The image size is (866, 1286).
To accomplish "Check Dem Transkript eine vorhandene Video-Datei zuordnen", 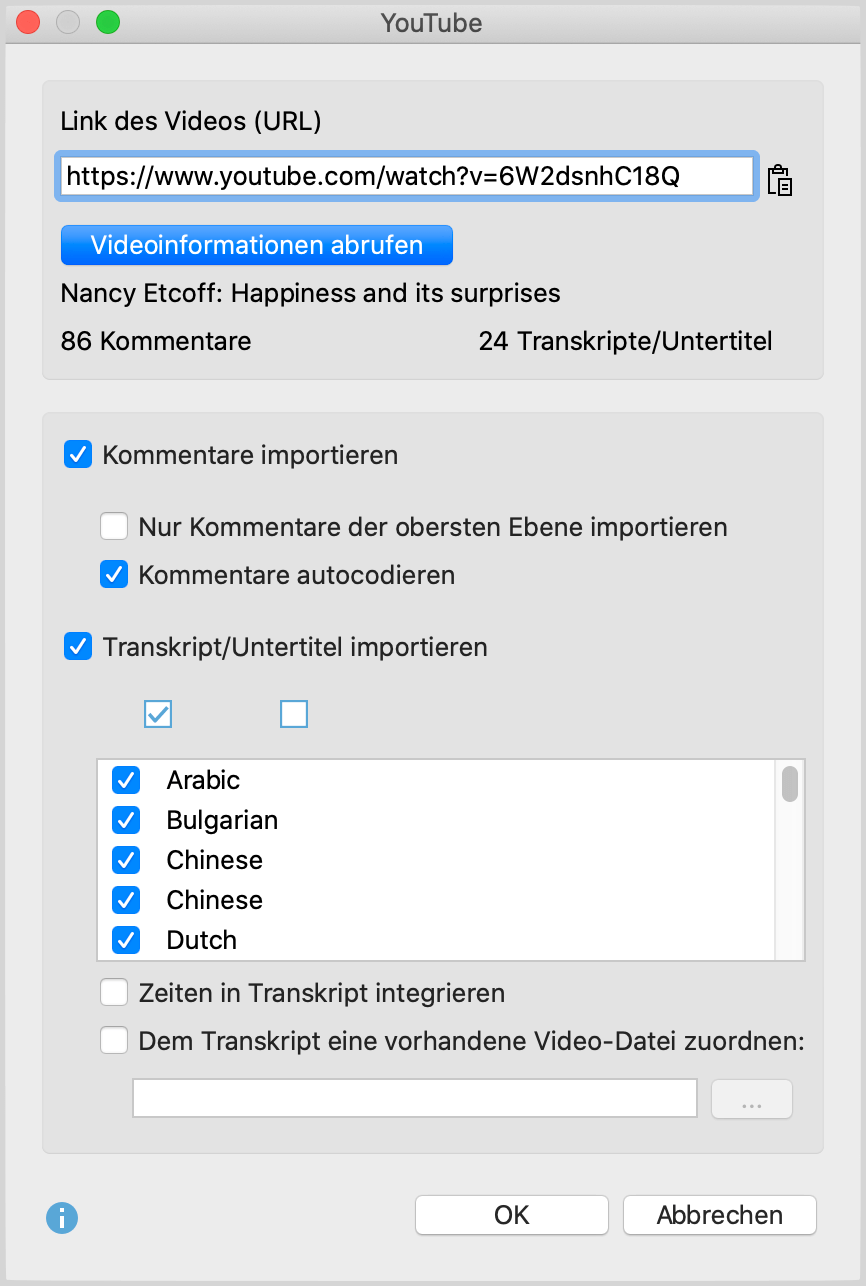I will pyautogui.click(x=114, y=1041).
